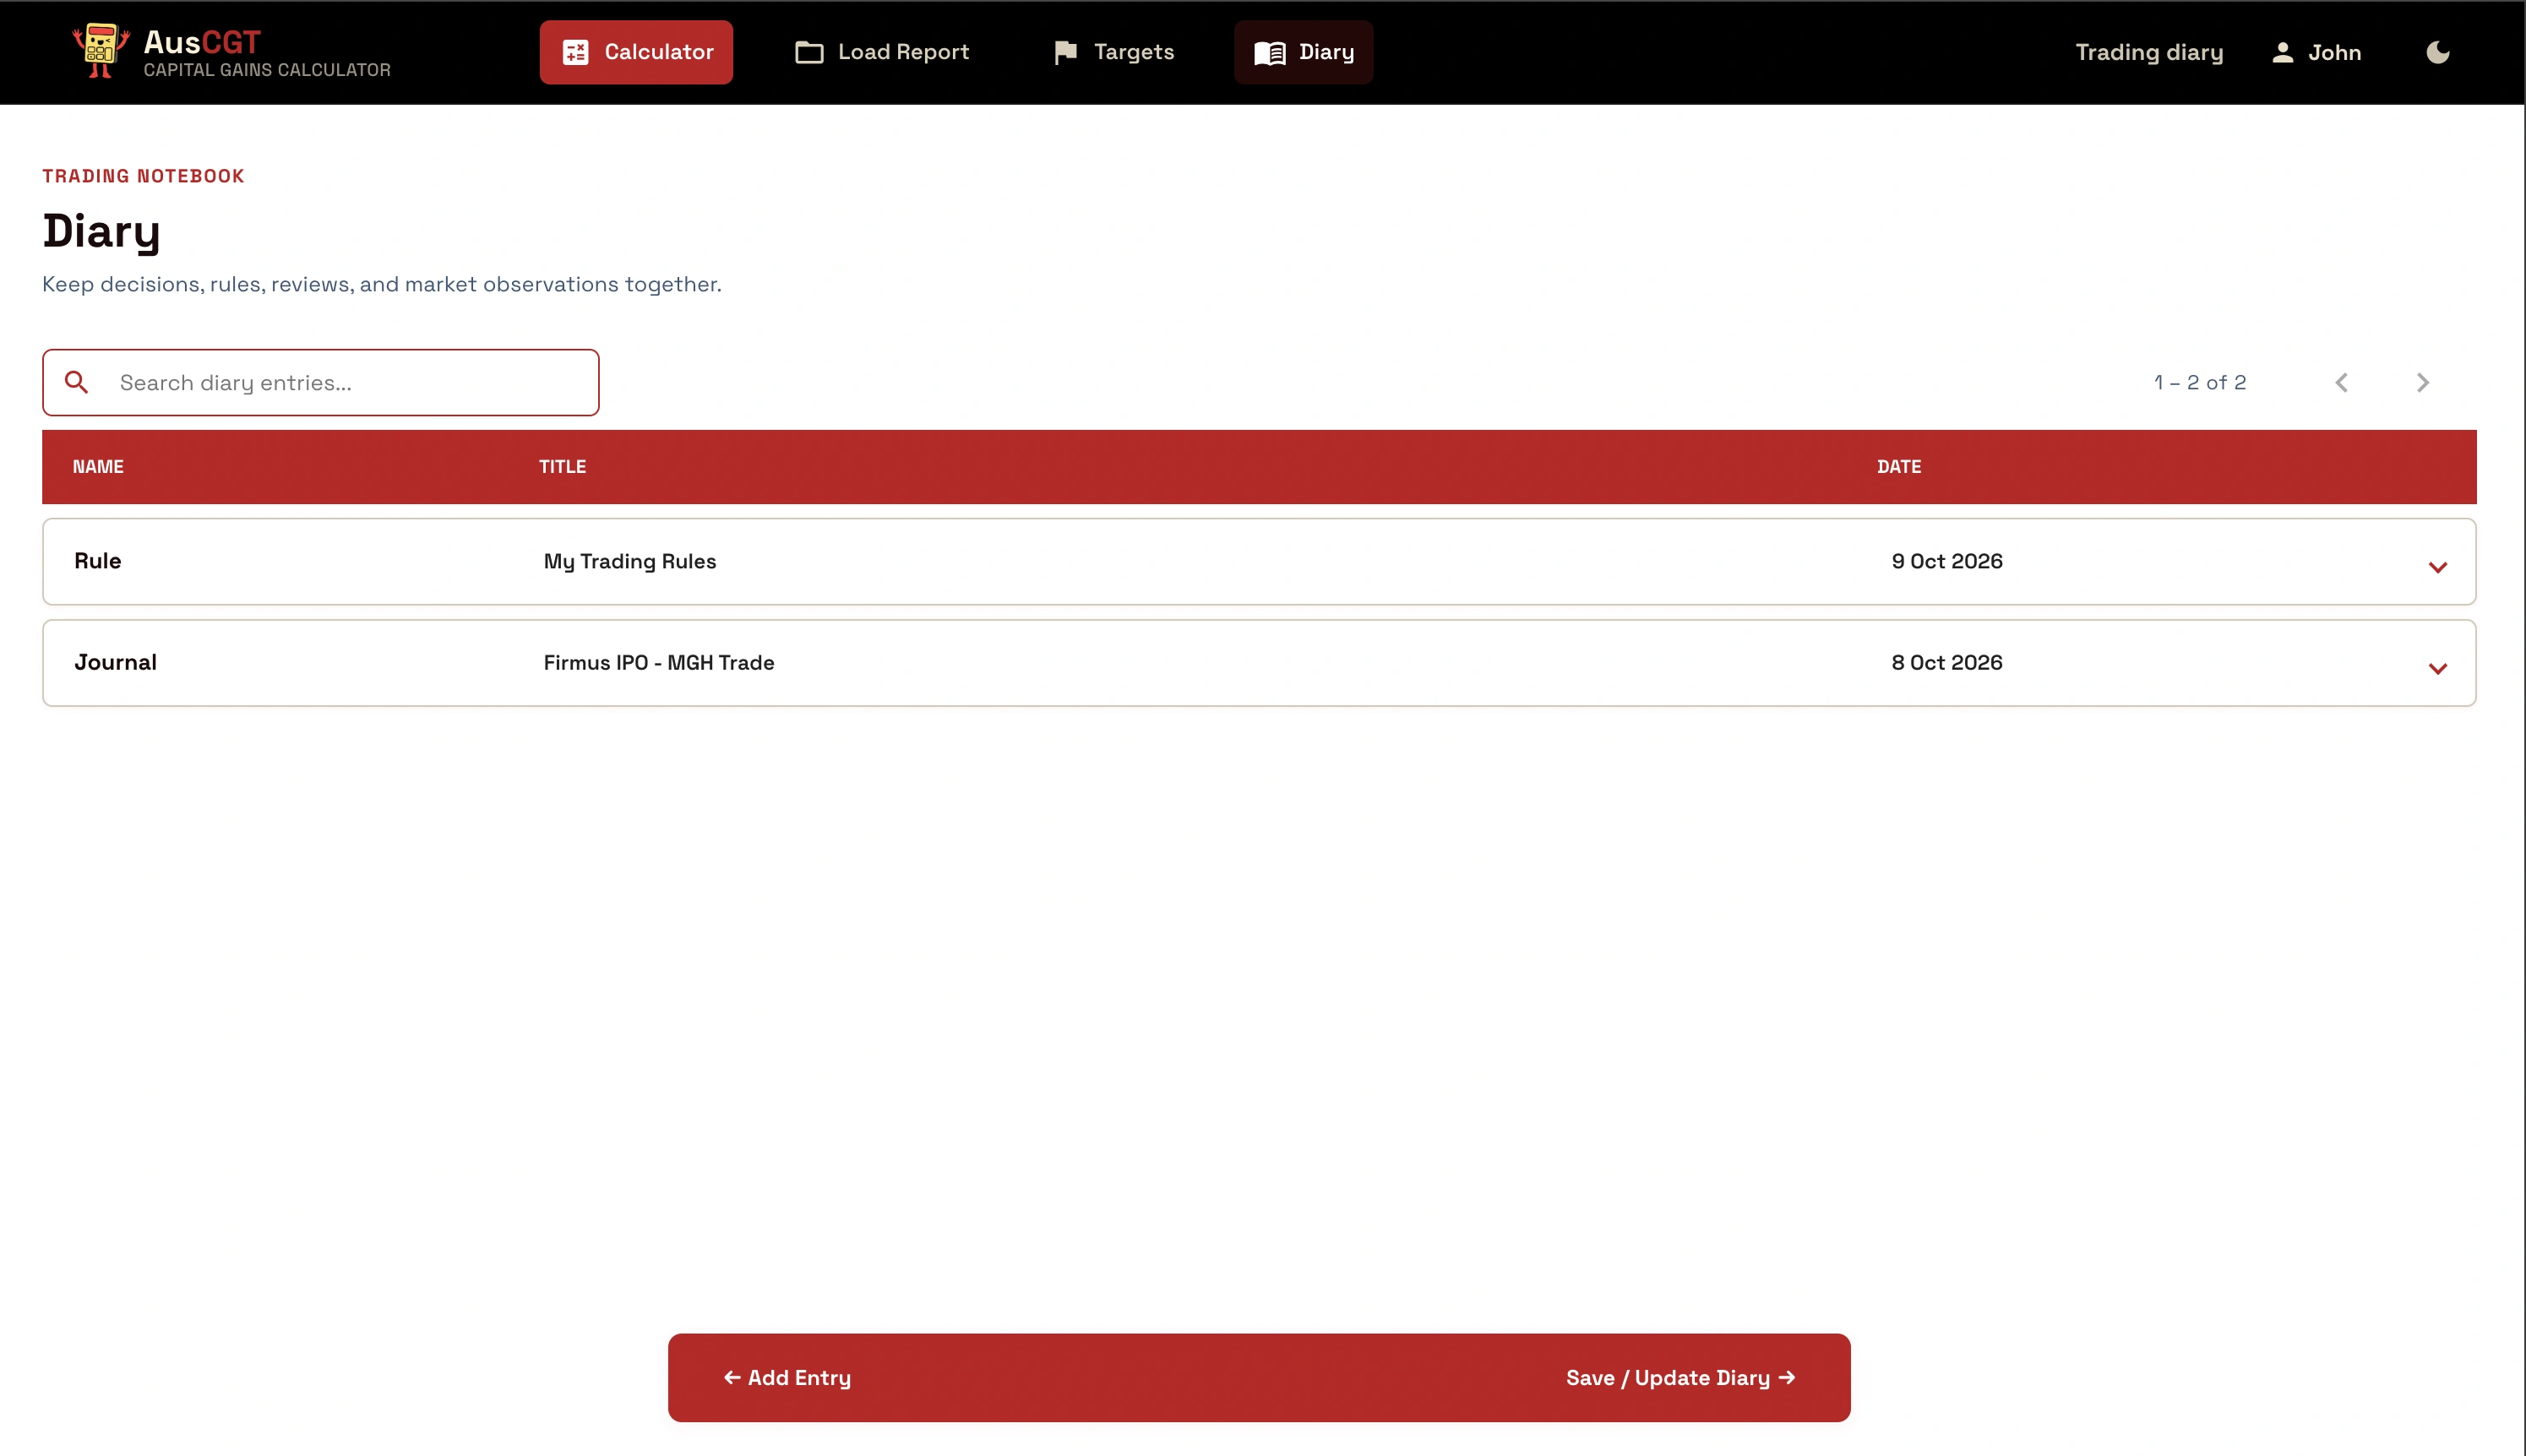Click the 1 – 2 of 2 page count
2526x1456 pixels.
(2200, 382)
